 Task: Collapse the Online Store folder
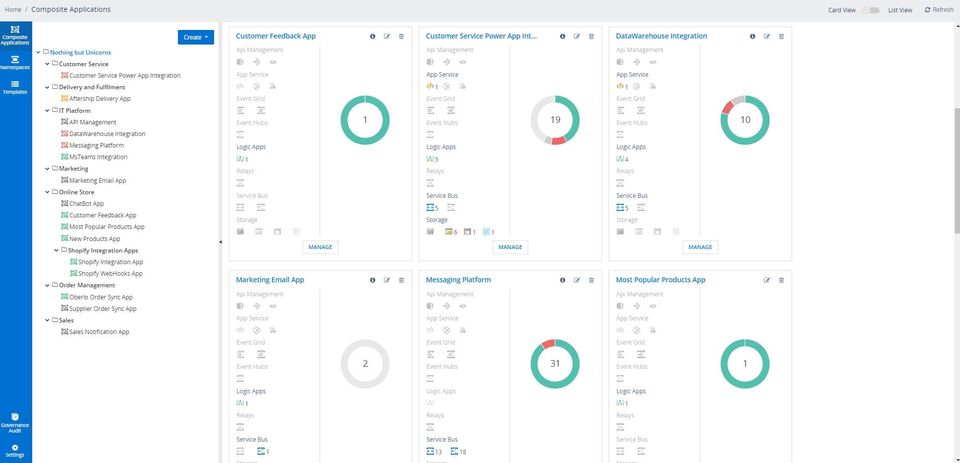point(48,192)
